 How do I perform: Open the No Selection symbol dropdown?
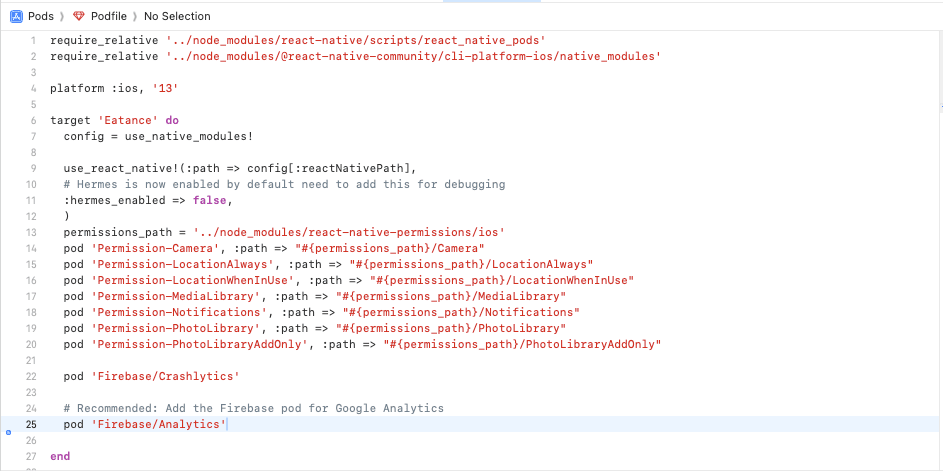click(x=177, y=16)
